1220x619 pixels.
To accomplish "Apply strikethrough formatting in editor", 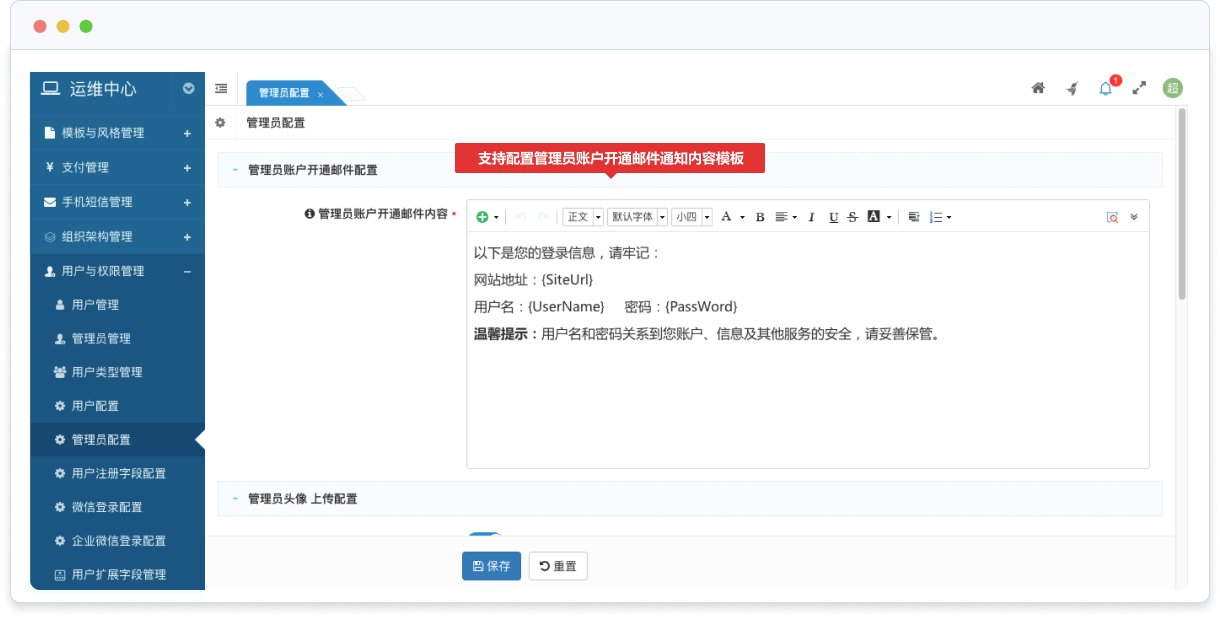I will pyautogui.click(x=852, y=217).
